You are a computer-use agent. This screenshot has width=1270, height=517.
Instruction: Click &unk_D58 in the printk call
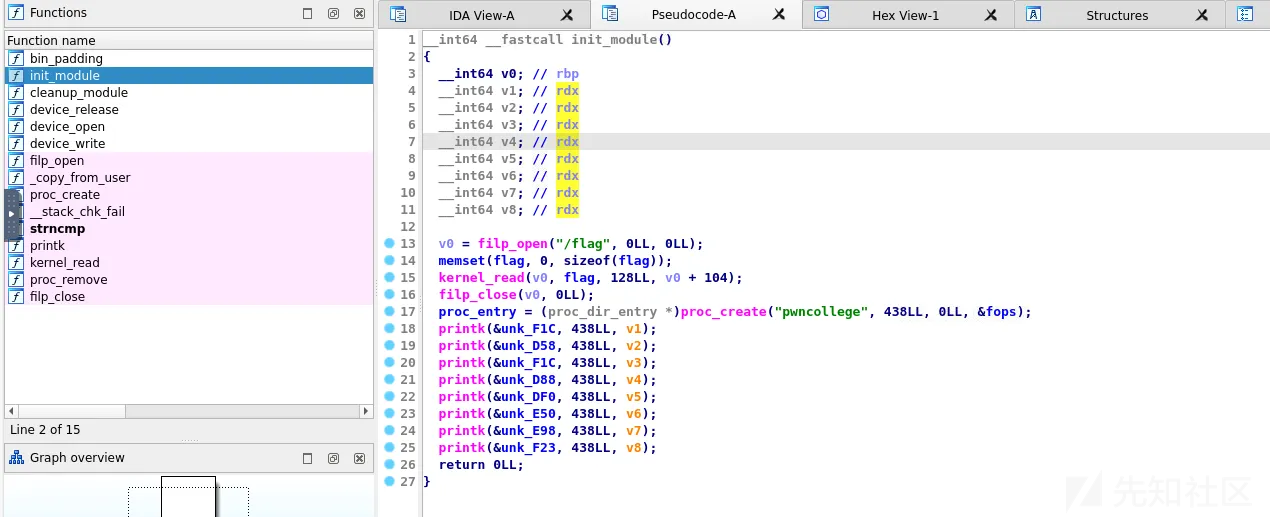point(525,346)
